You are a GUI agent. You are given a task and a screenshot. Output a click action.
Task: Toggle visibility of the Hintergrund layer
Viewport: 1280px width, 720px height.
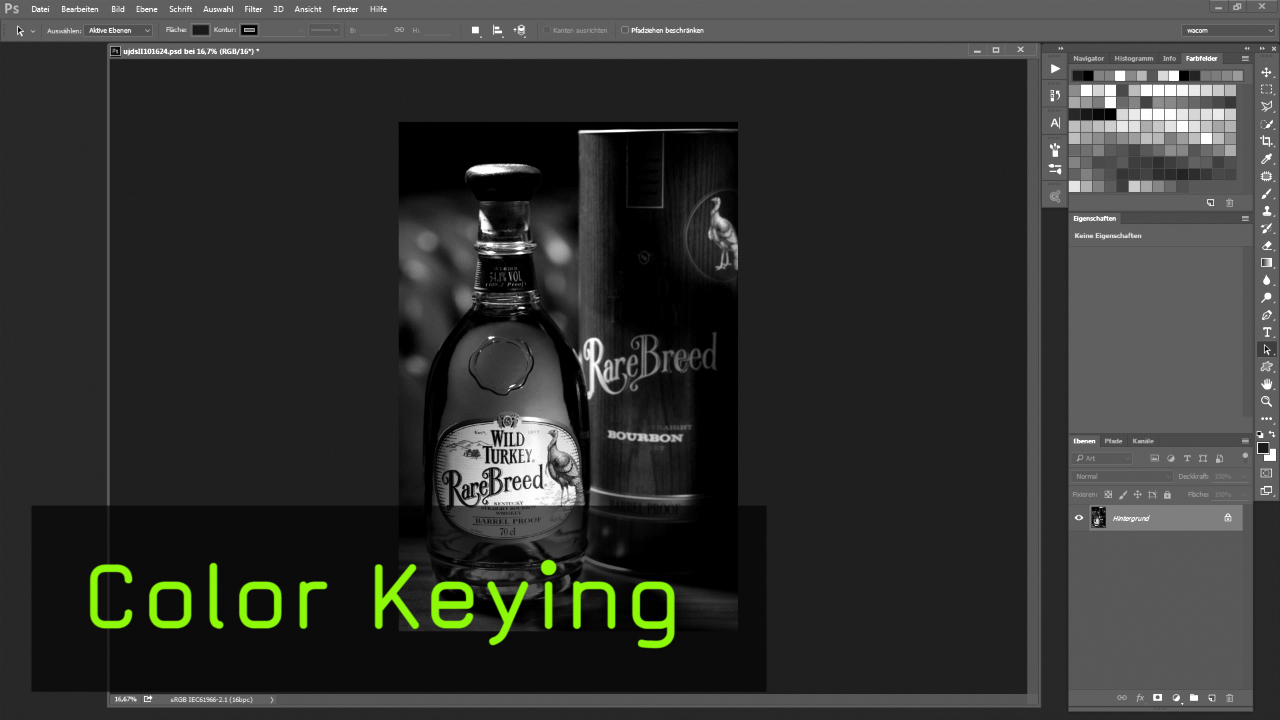1079,518
